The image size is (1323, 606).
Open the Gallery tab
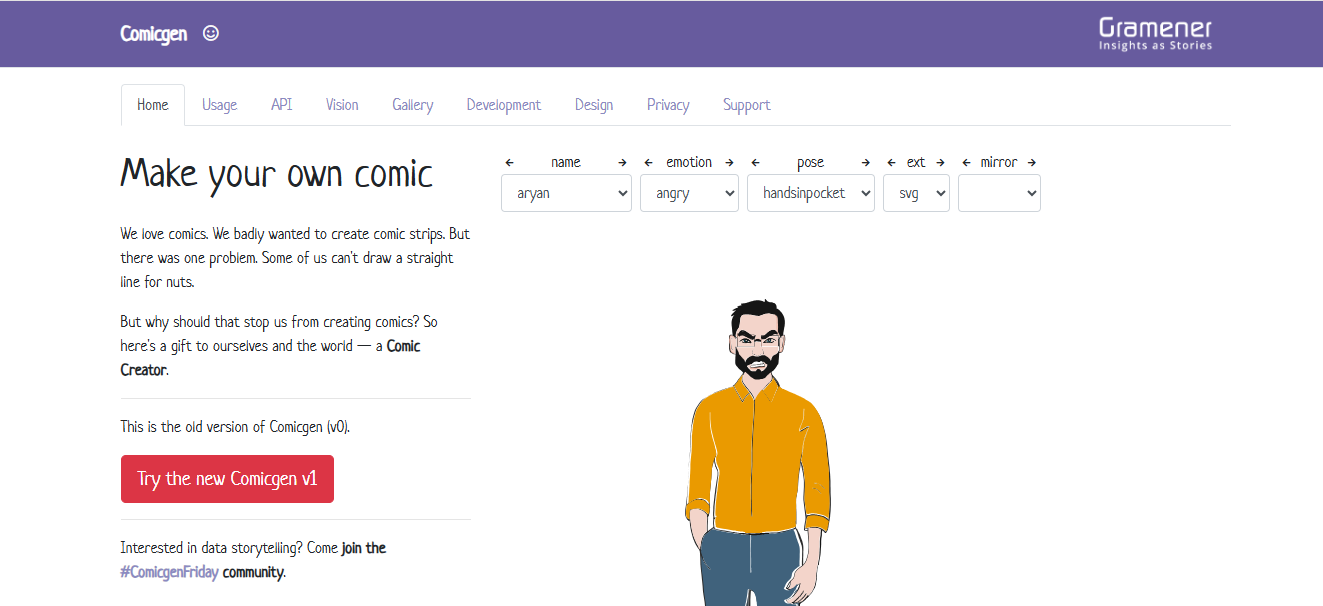point(413,105)
